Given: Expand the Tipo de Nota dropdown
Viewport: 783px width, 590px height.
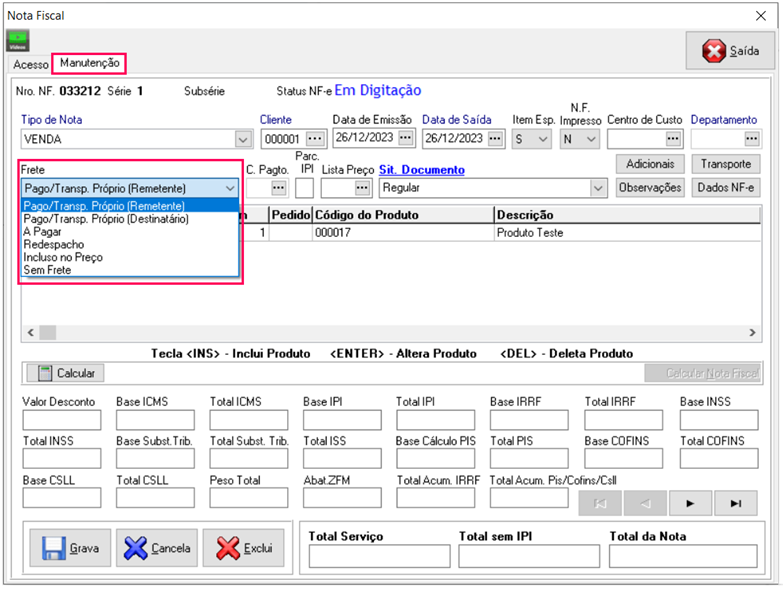Looking at the screenshot, I should tap(243, 139).
